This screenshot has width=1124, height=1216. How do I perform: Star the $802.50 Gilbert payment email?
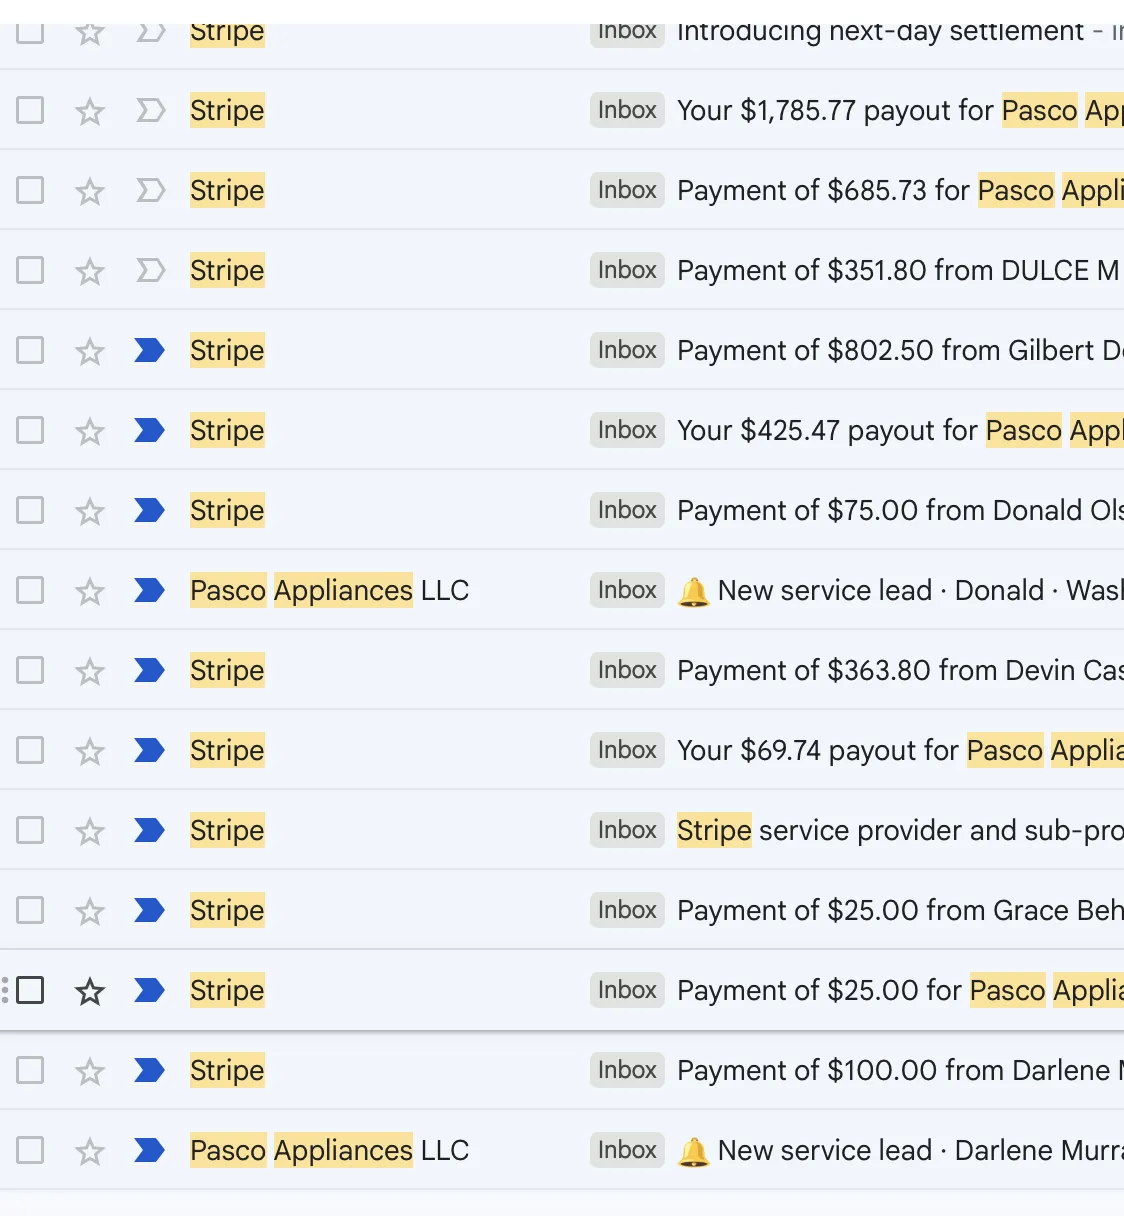coord(90,351)
